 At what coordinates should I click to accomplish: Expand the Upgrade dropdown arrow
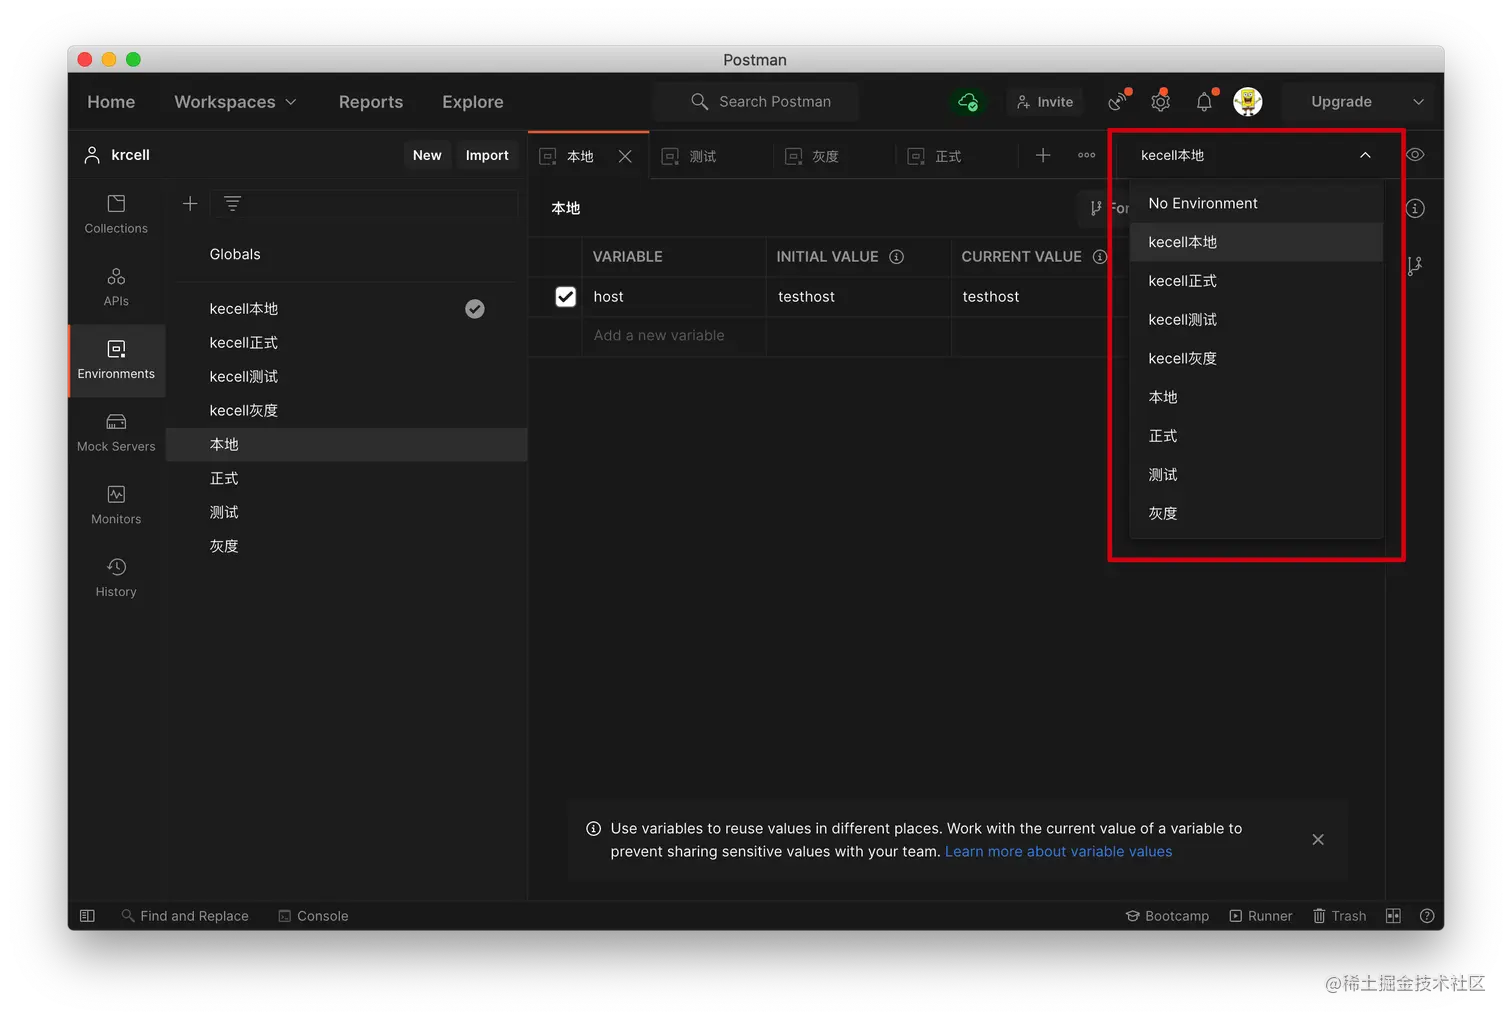1418,102
